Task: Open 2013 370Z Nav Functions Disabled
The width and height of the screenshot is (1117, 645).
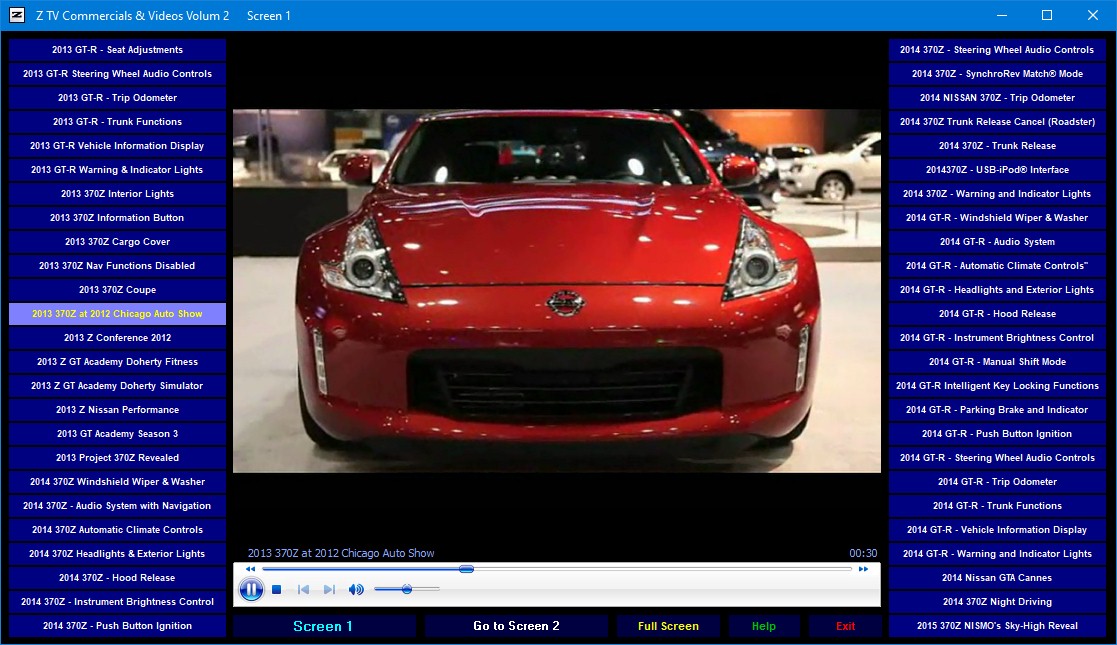Action: click(x=118, y=266)
